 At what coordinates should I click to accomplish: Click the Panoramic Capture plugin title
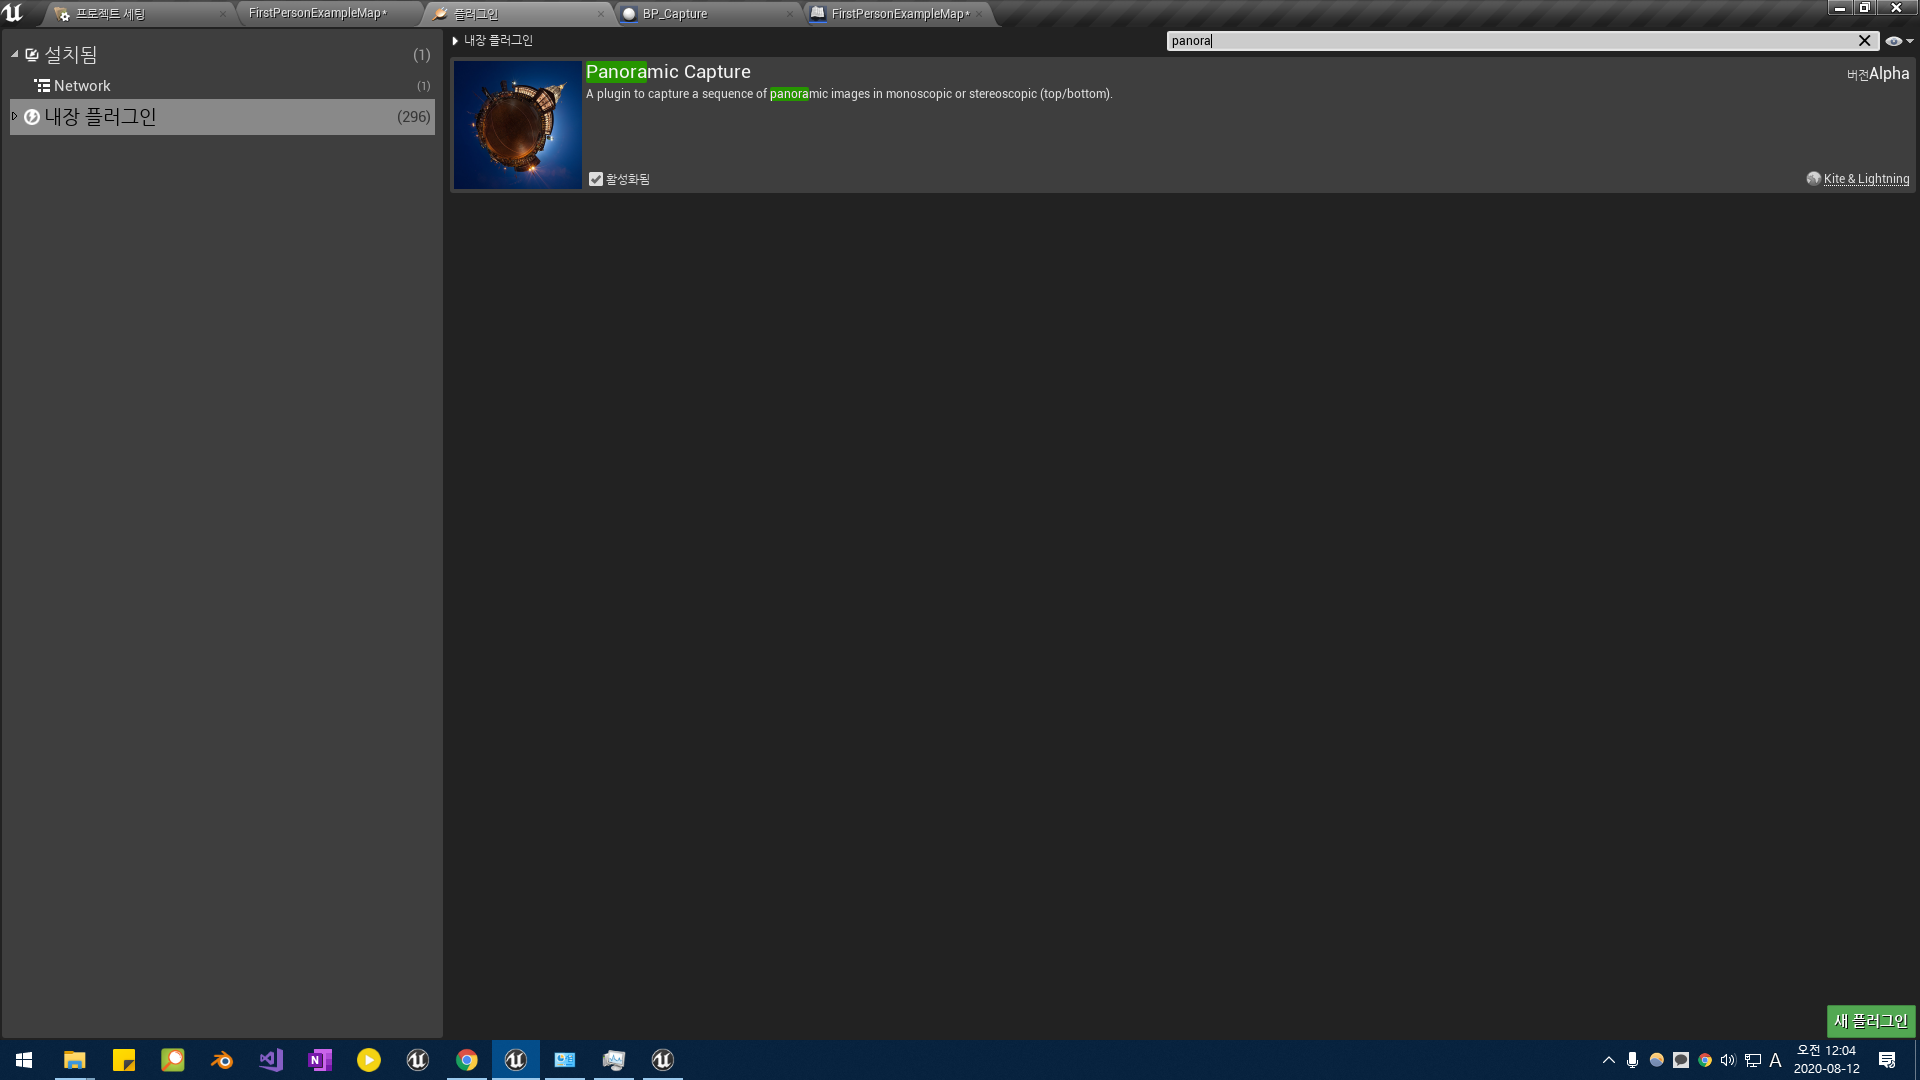pos(668,72)
